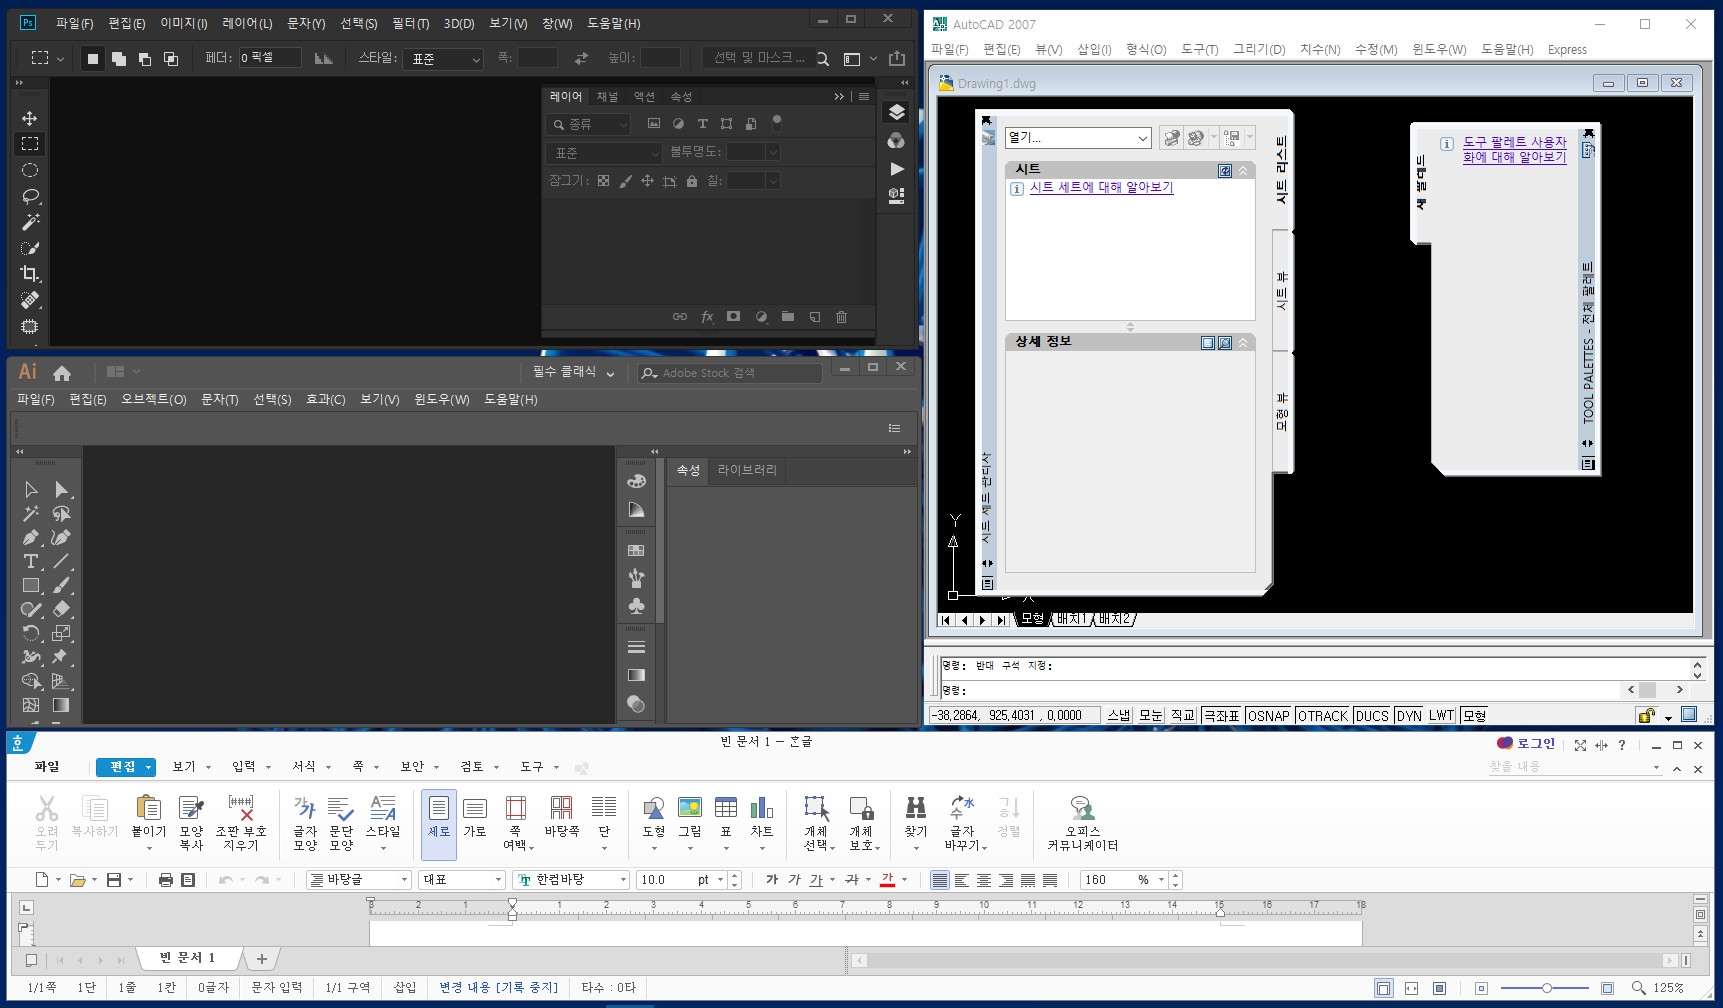The image size is (1723, 1008).
Task: Open the Symbols club icon panel in Illustrator
Action: click(636, 606)
